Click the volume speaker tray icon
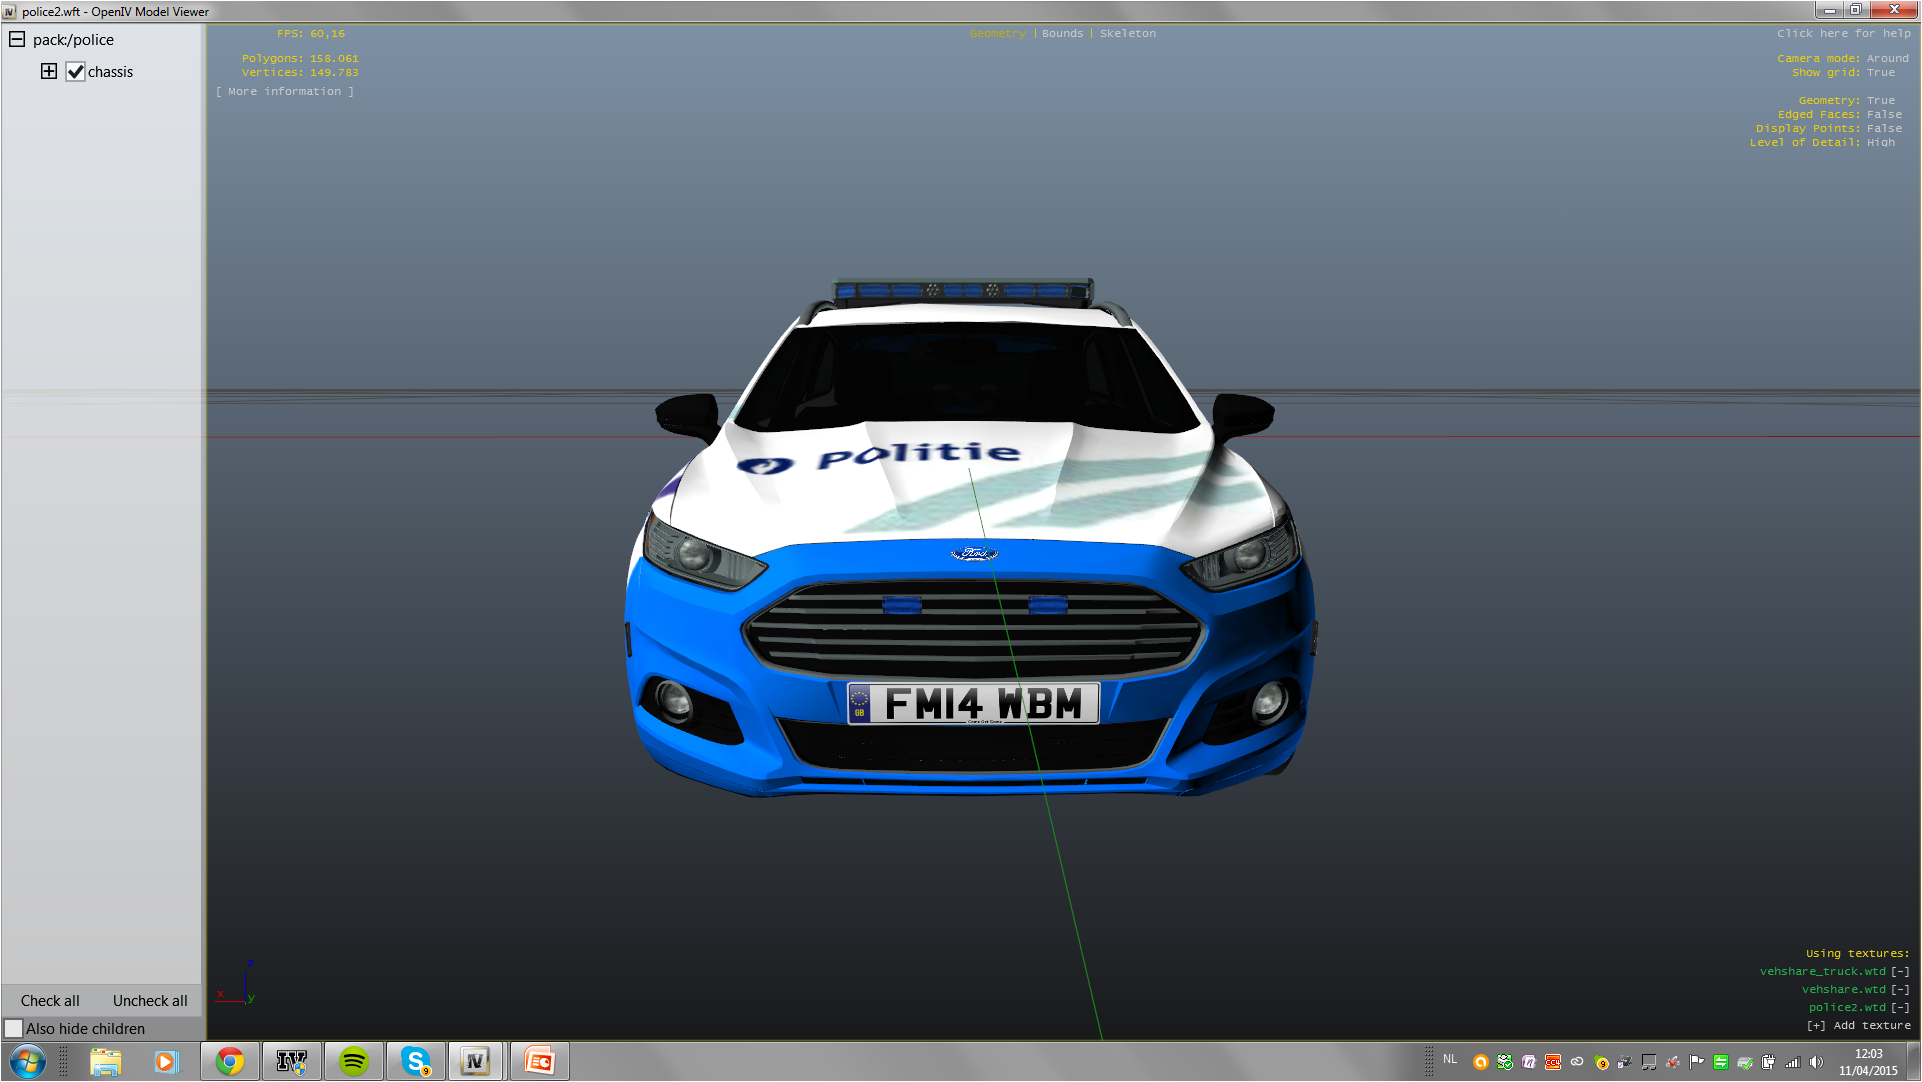Image resolution: width=1922 pixels, height=1082 pixels. tap(1817, 1062)
